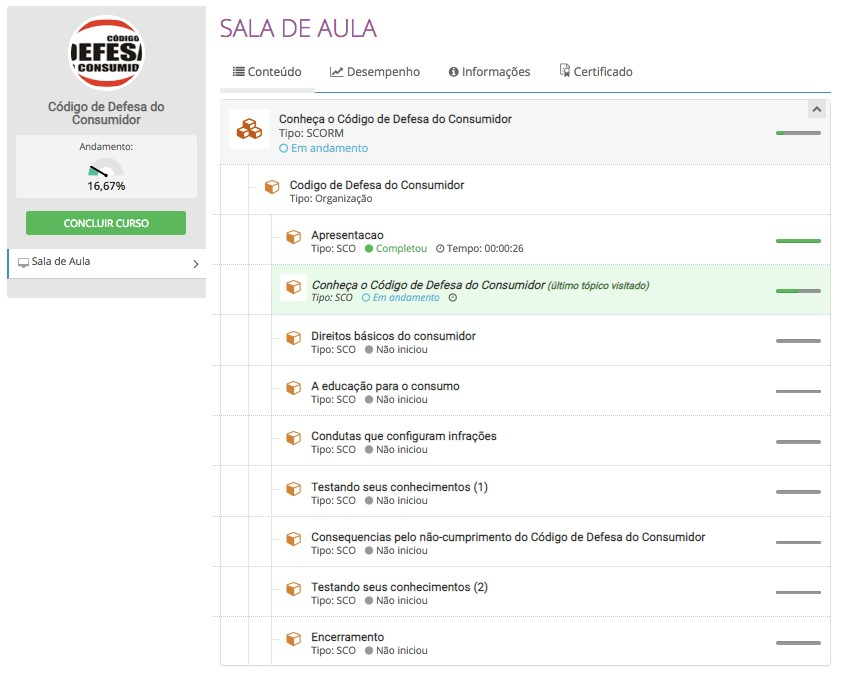
Task: Open the Testando seus conhecimentos (2) topic
Action: pyautogui.click(x=399, y=587)
